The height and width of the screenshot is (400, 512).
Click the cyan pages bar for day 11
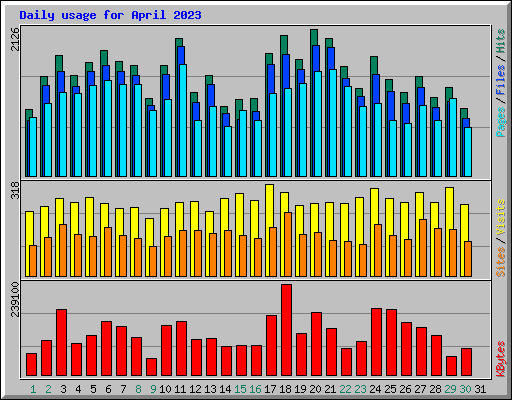[x=183, y=120]
